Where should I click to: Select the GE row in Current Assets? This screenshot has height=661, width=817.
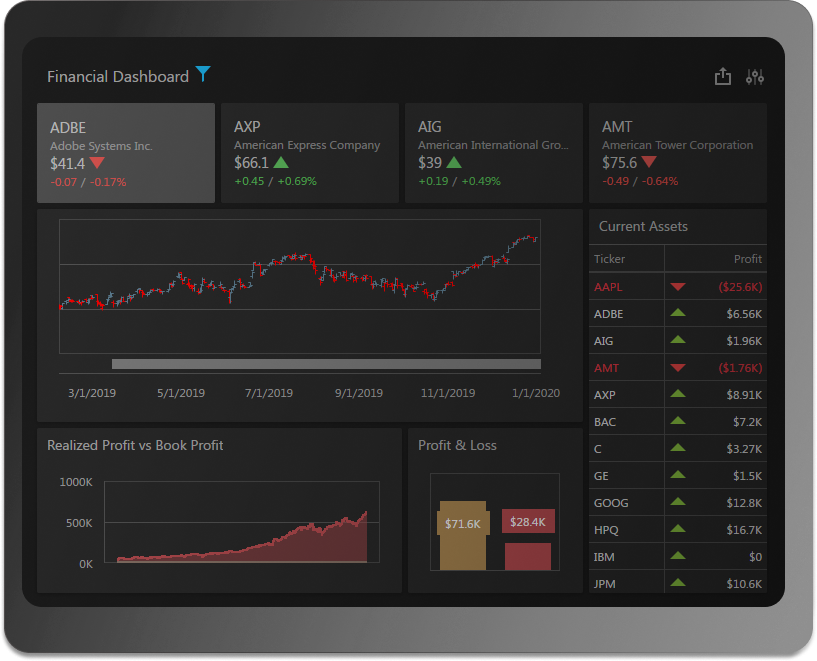pos(622,475)
